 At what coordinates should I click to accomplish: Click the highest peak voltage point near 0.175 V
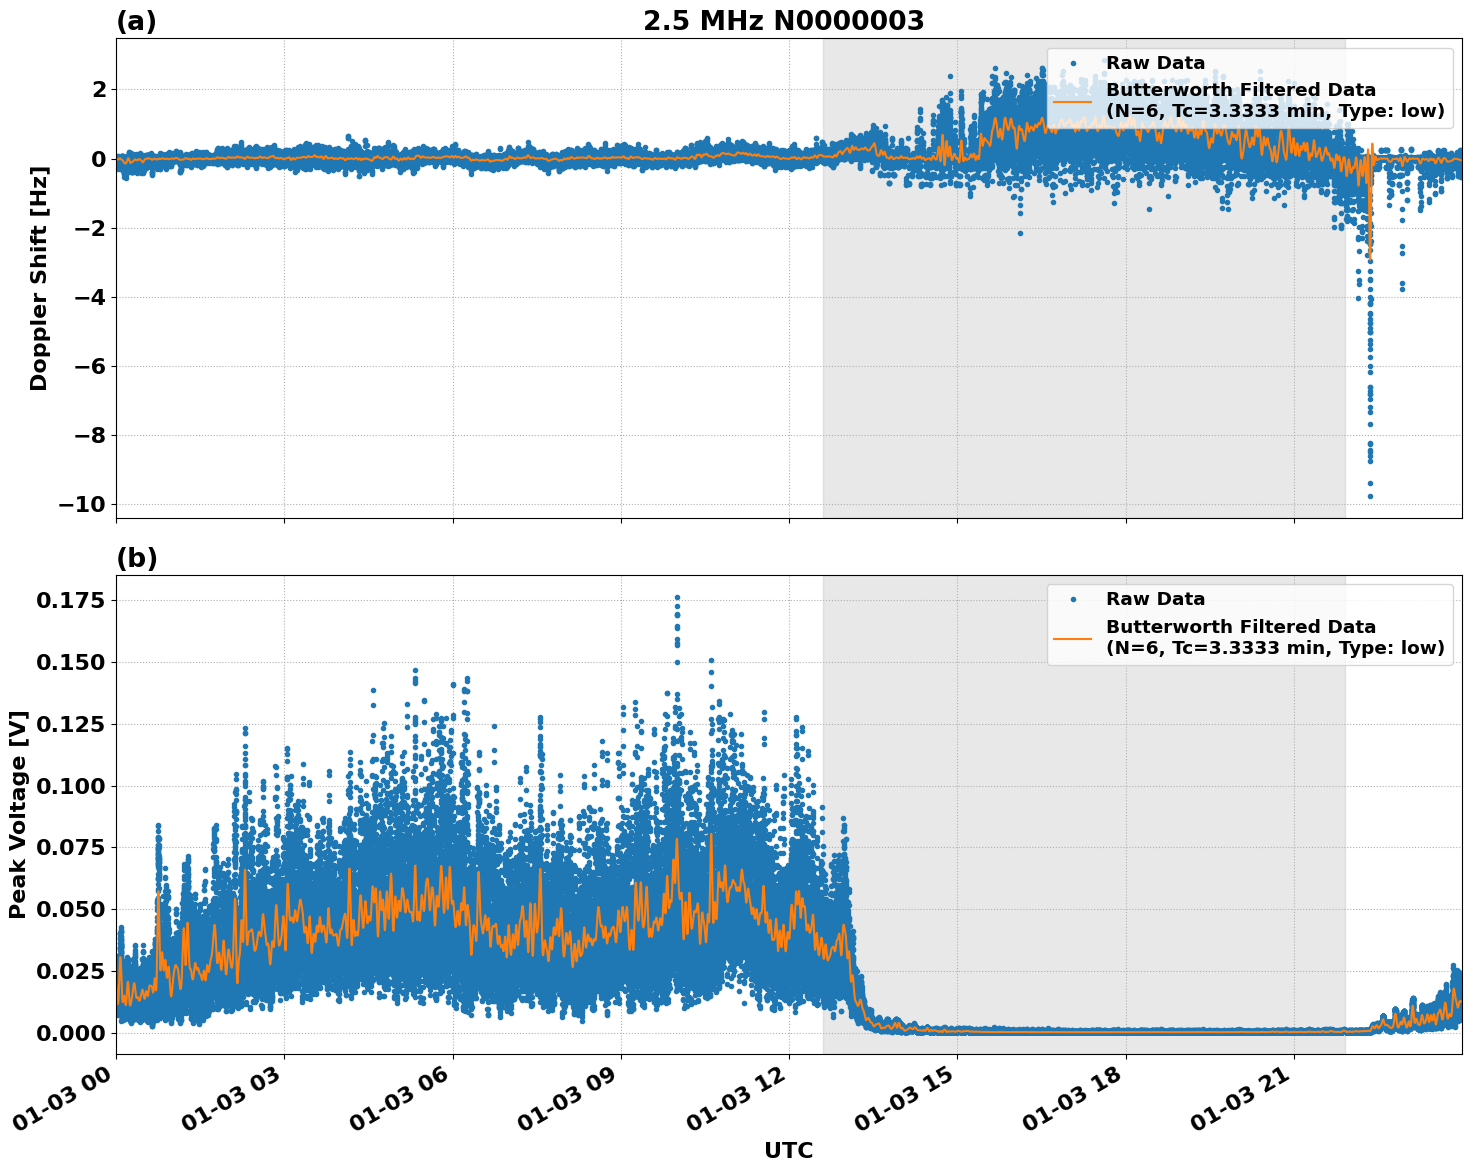[x=677, y=596]
